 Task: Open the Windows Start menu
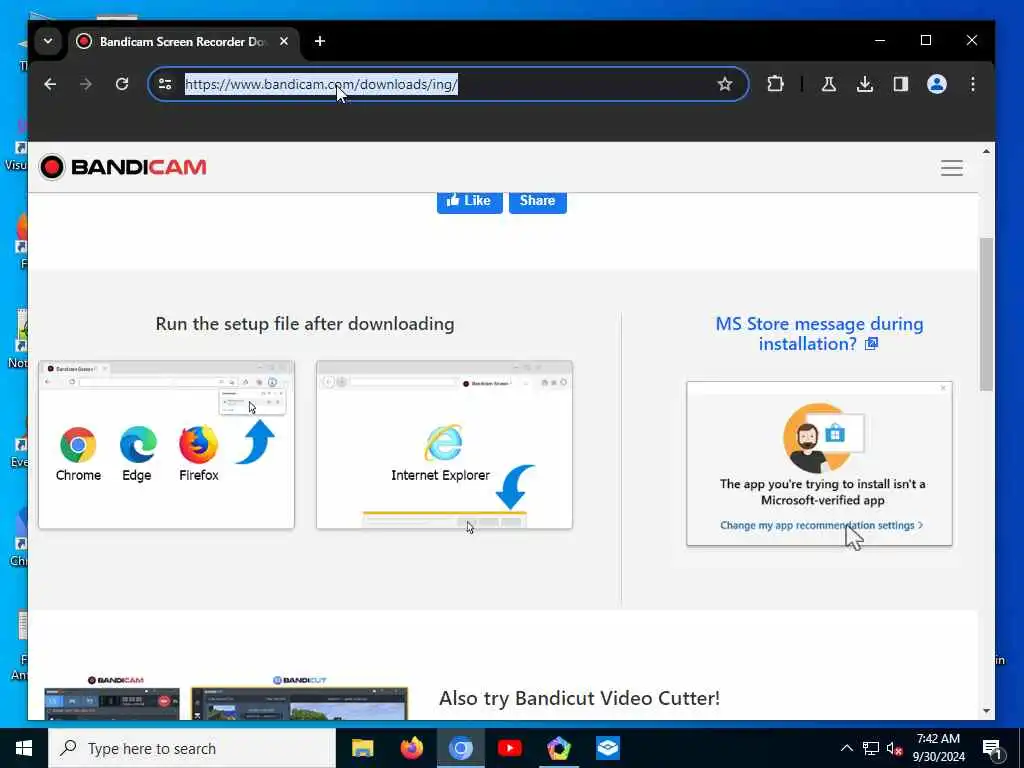24,748
